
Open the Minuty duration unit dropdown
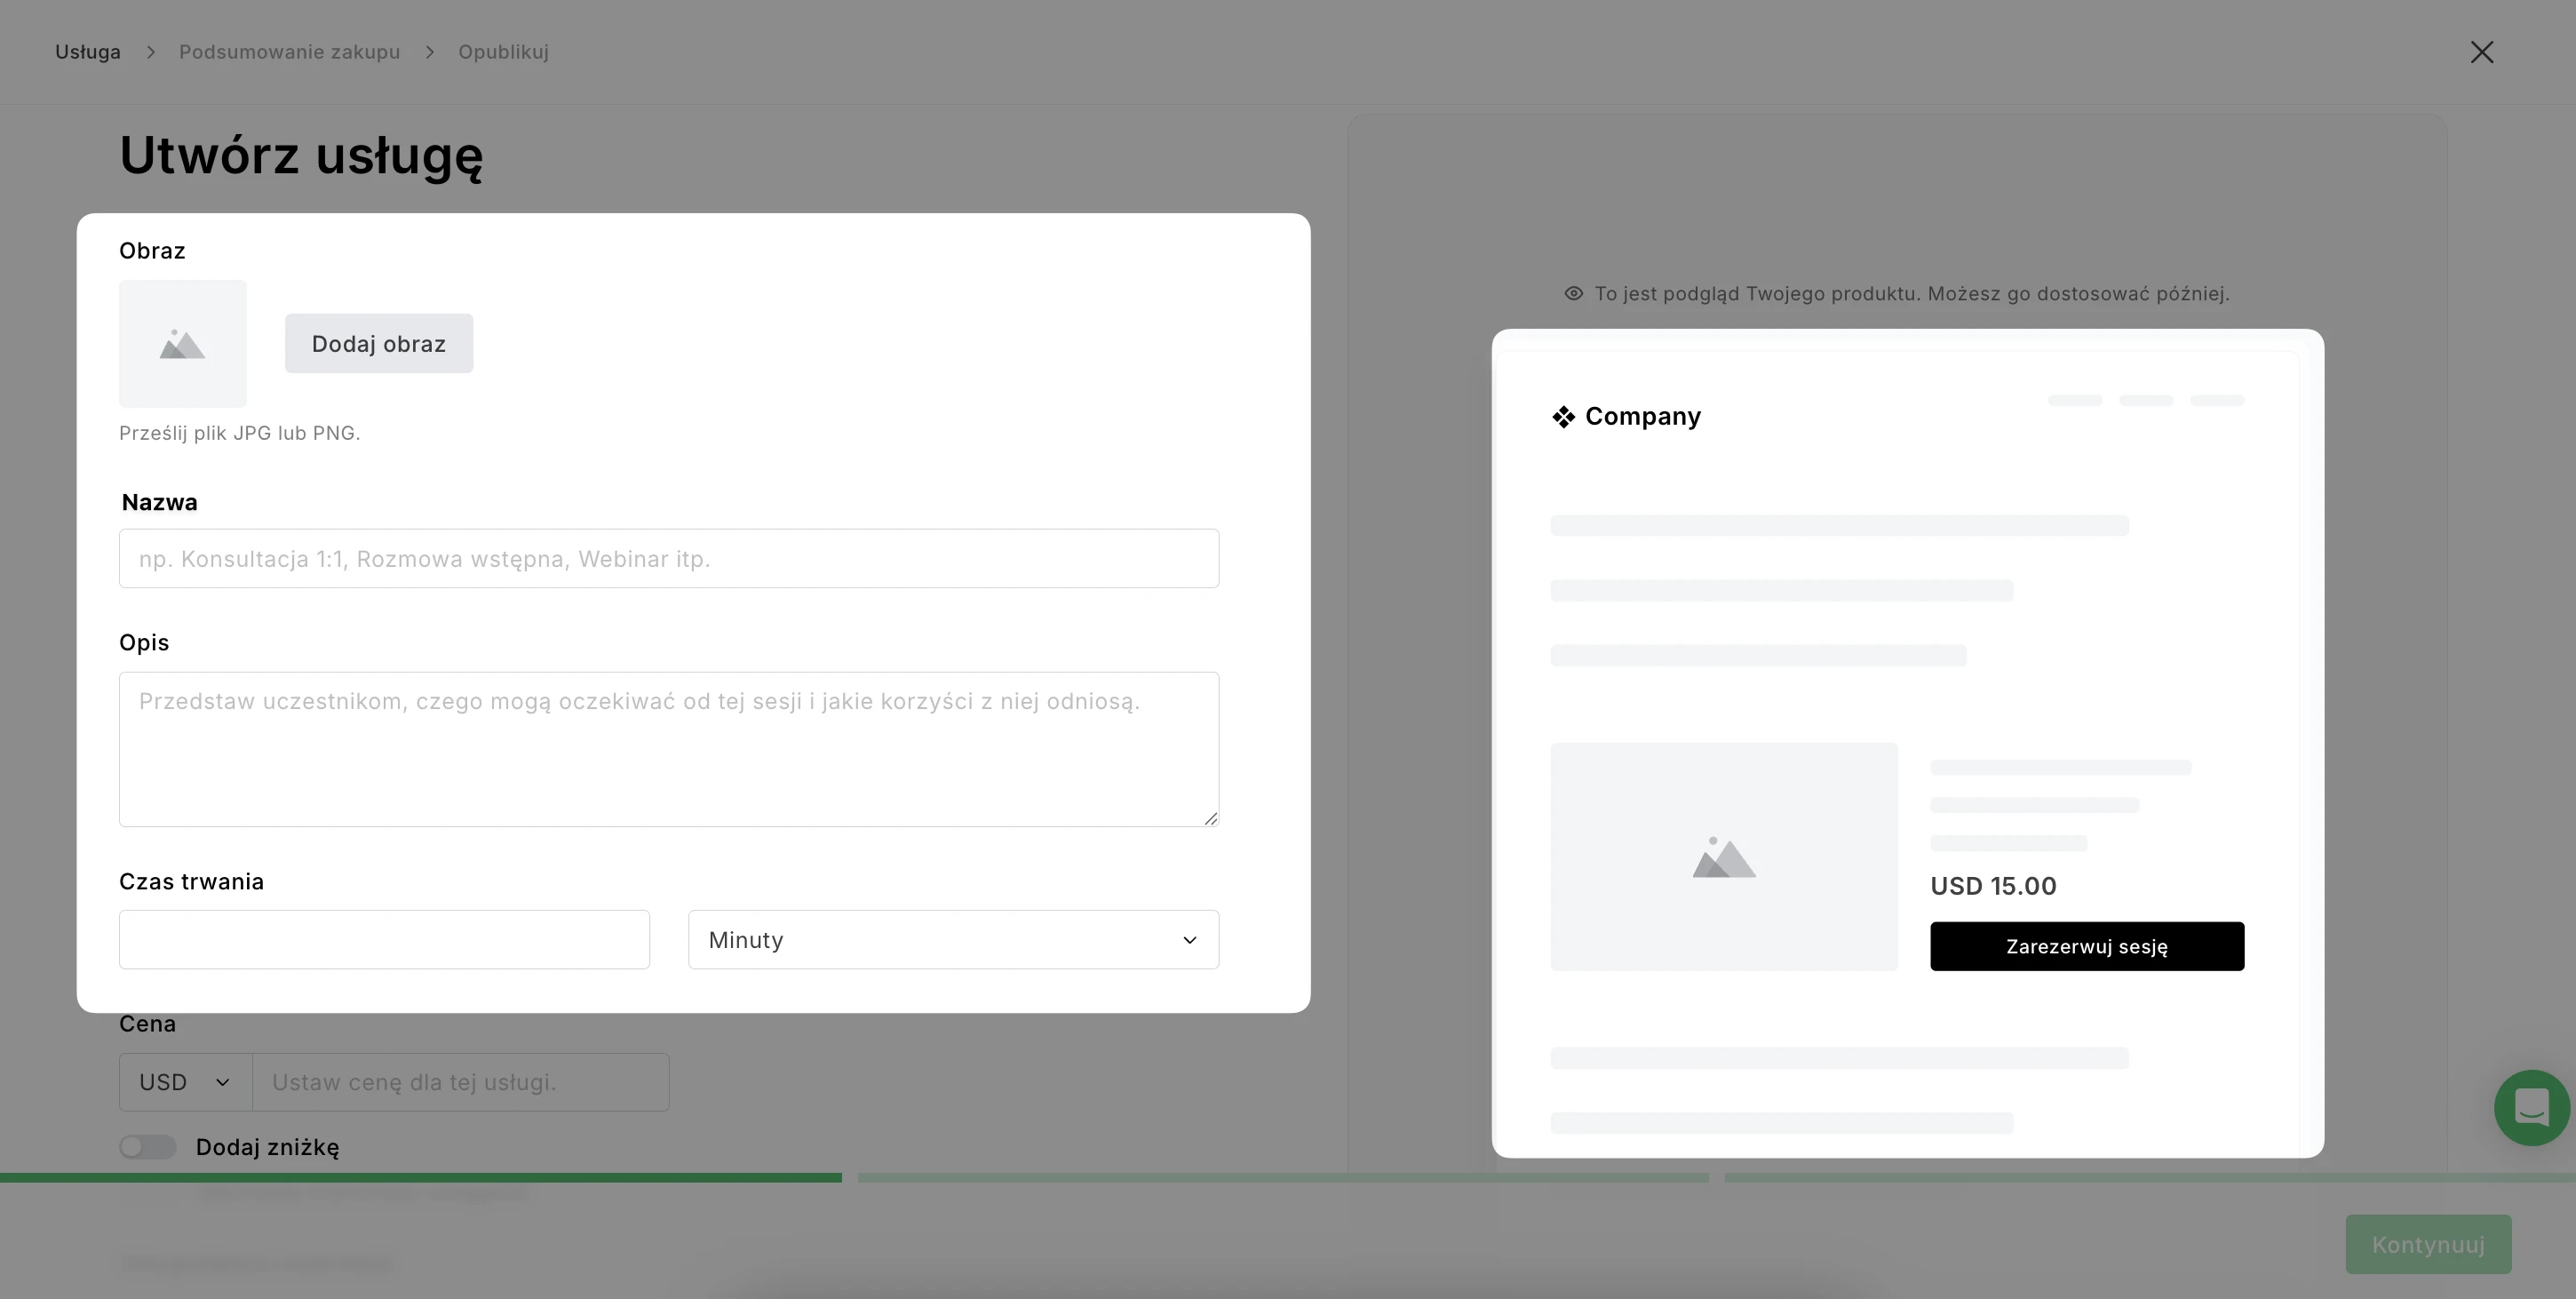click(x=952, y=939)
